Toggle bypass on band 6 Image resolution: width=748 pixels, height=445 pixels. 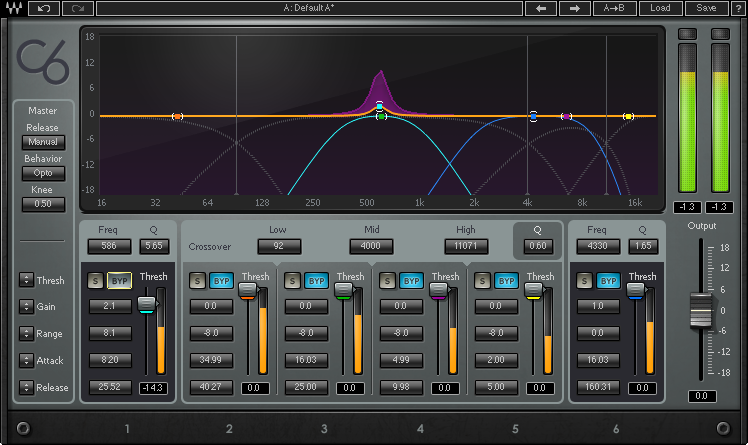click(x=609, y=281)
